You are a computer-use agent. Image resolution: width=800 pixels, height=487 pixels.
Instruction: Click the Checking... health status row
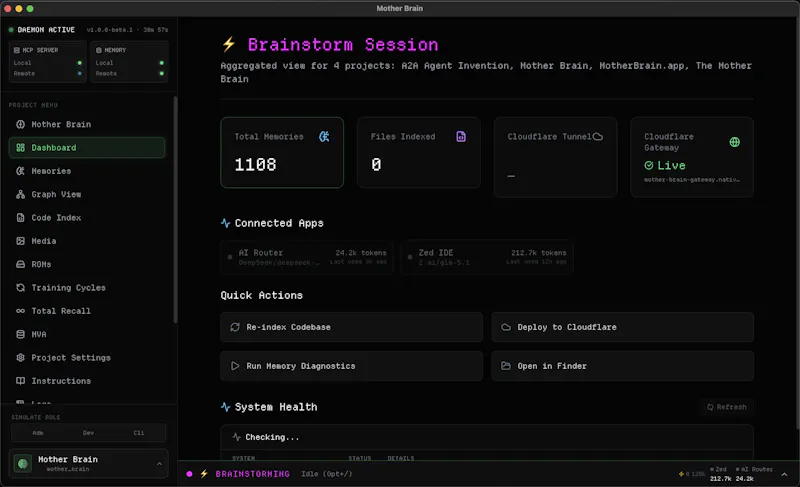pyautogui.click(x=487, y=437)
